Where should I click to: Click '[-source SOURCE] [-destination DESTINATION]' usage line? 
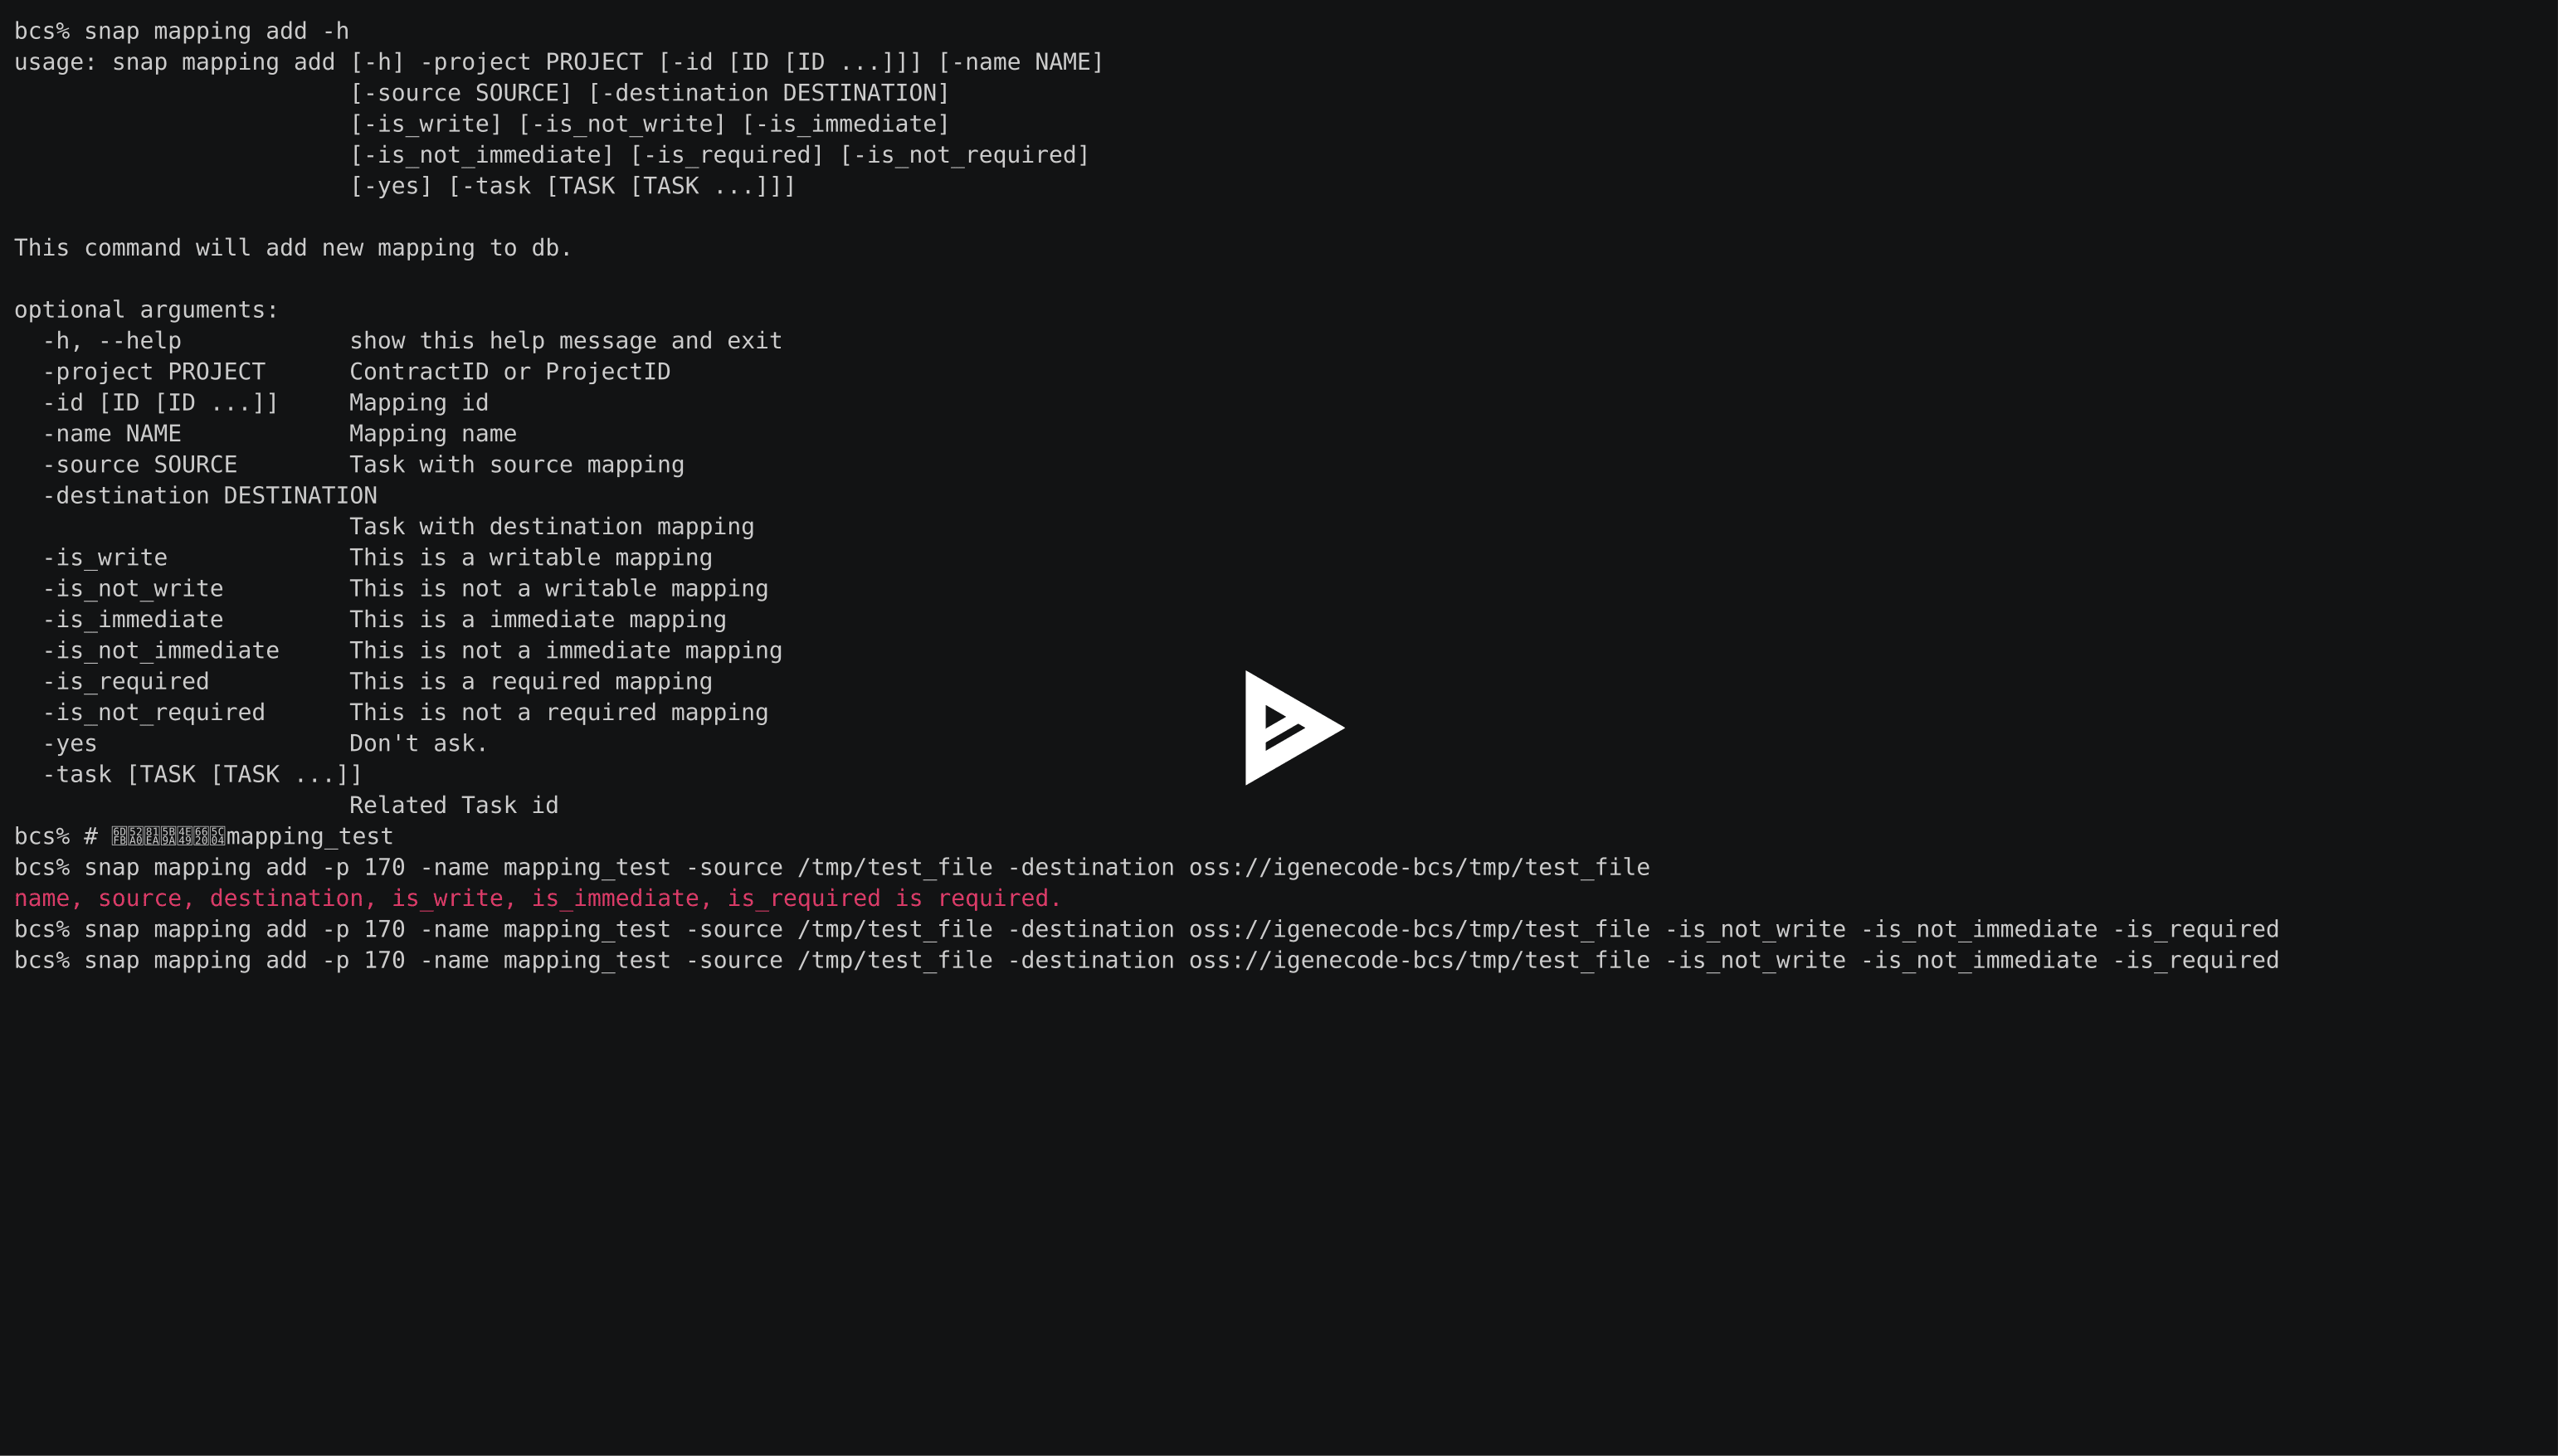tap(649, 93)
